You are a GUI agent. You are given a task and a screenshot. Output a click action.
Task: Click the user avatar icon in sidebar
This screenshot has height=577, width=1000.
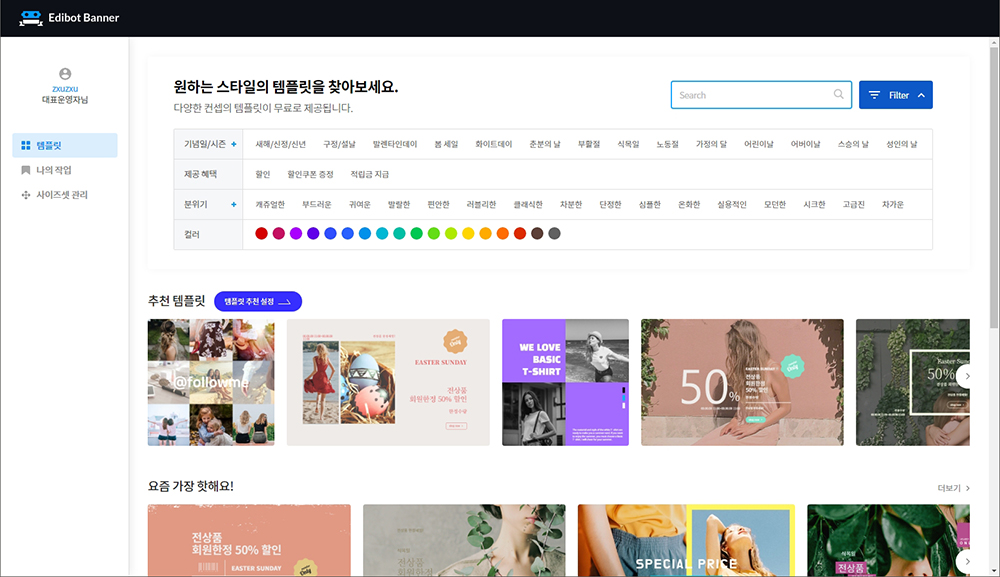(x=65, y=74)
